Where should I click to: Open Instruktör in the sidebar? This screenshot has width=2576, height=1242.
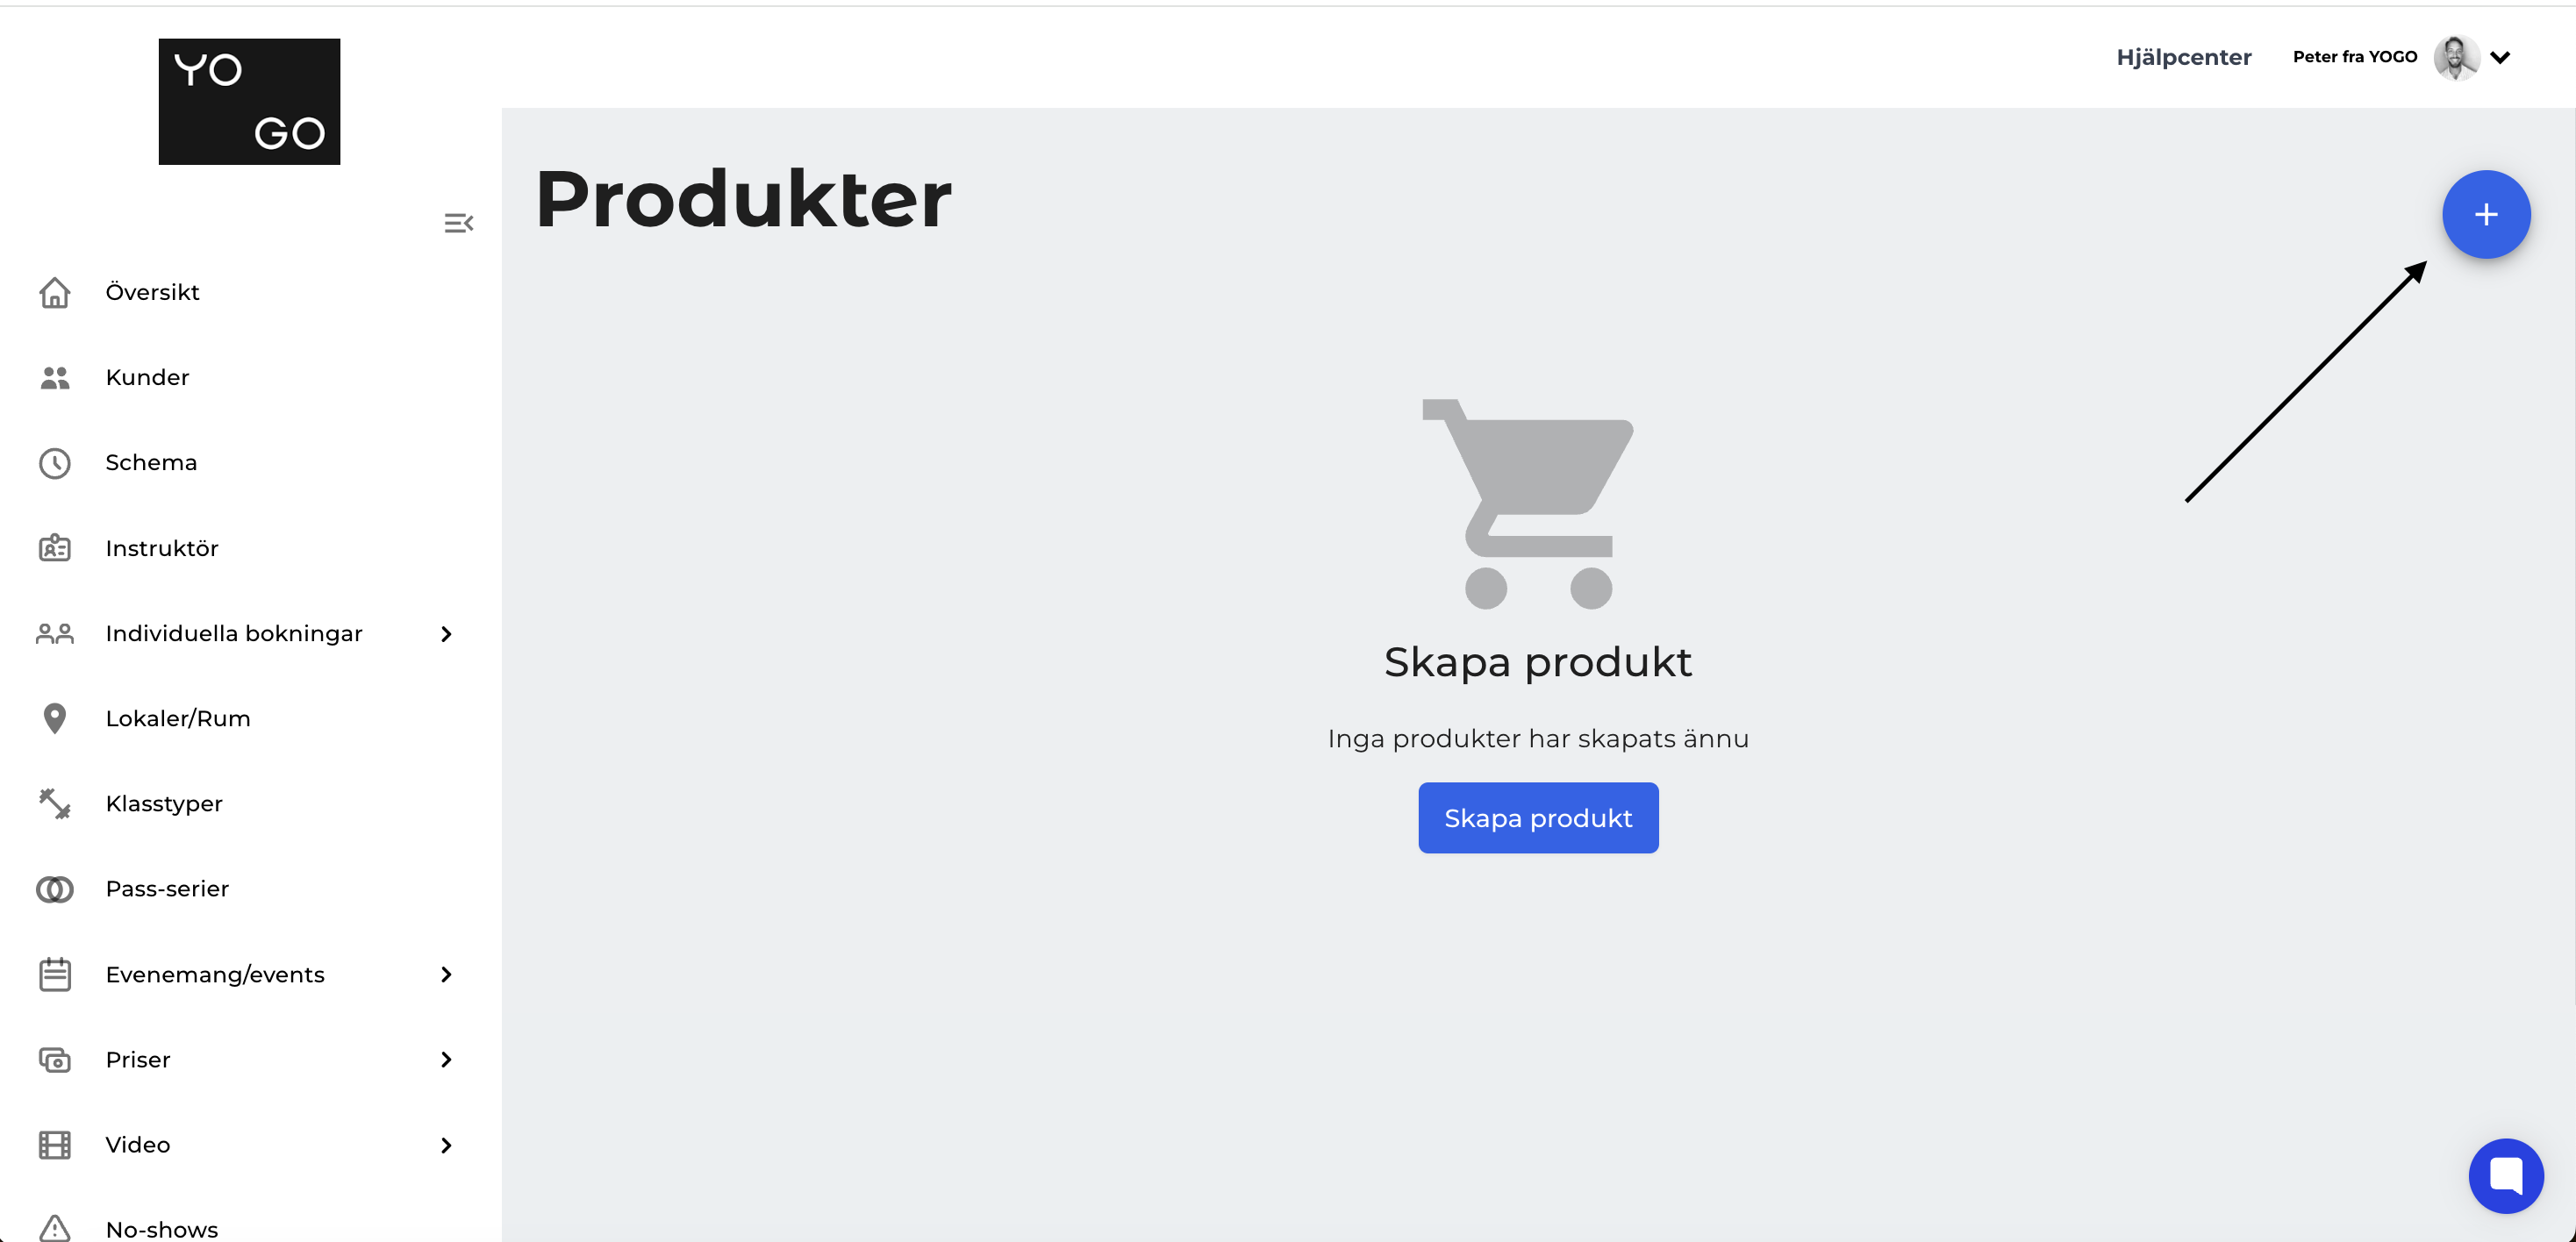click(x=161, y=548)
